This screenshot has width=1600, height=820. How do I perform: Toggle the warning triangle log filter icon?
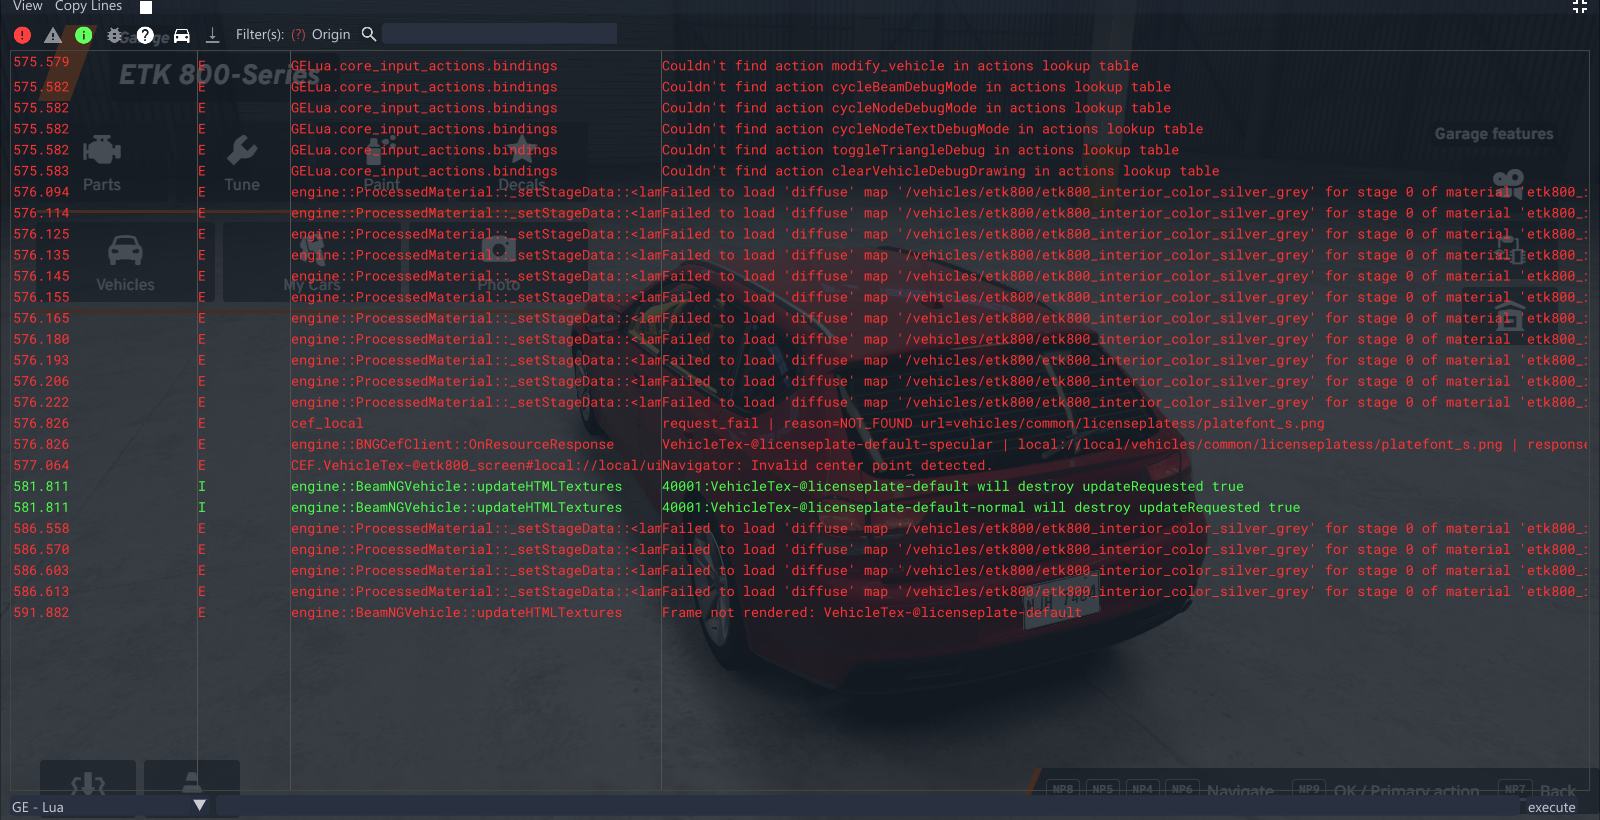(x=53, y=35)
